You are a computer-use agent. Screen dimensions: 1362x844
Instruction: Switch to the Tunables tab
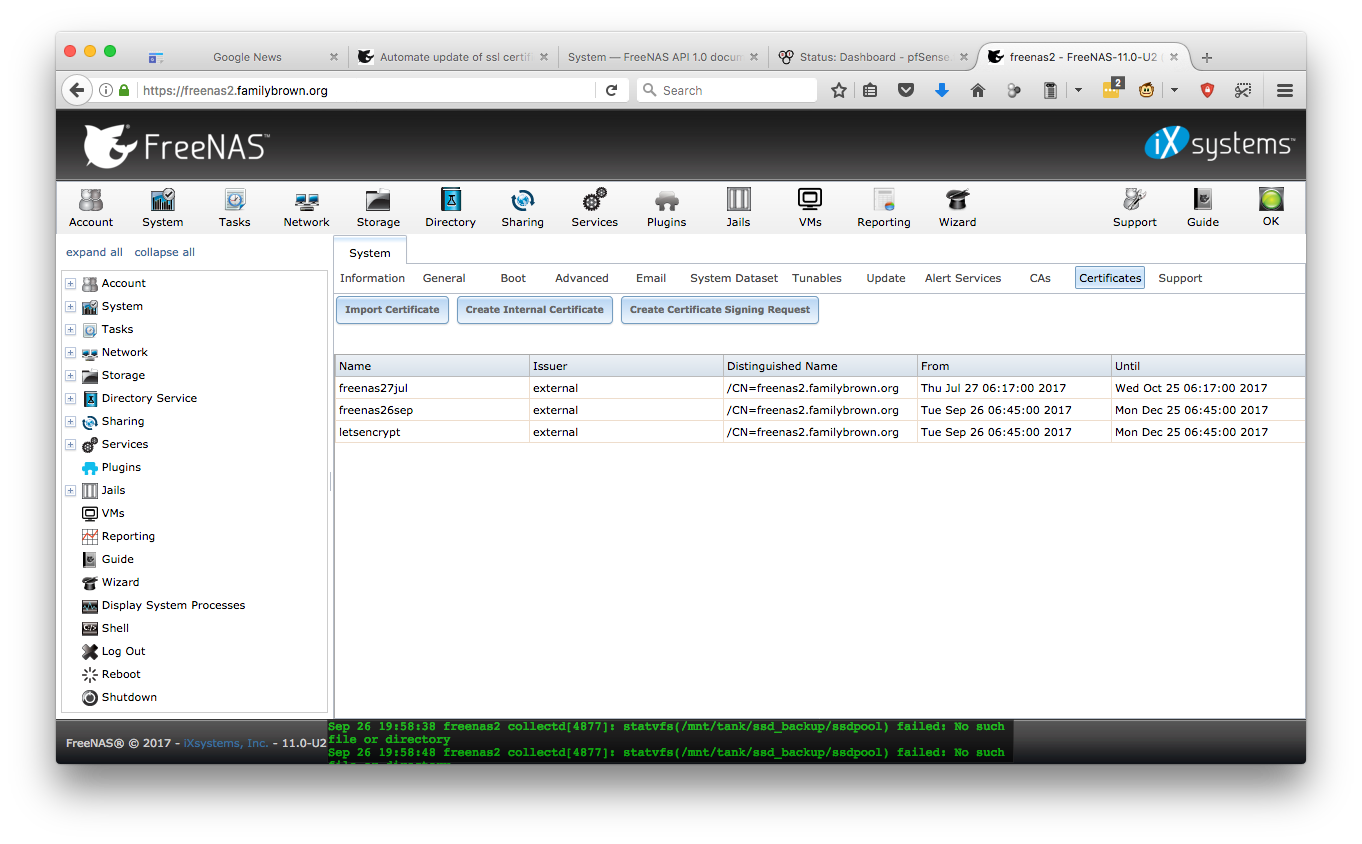point(817,278)
